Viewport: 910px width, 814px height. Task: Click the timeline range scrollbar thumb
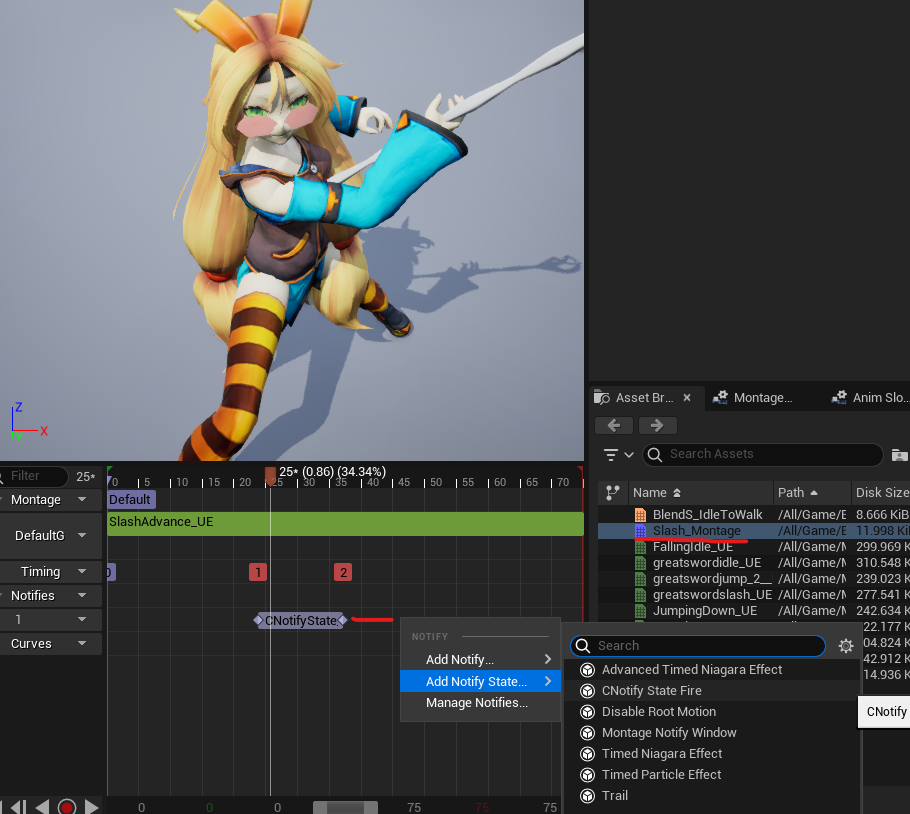pos(345,807)
